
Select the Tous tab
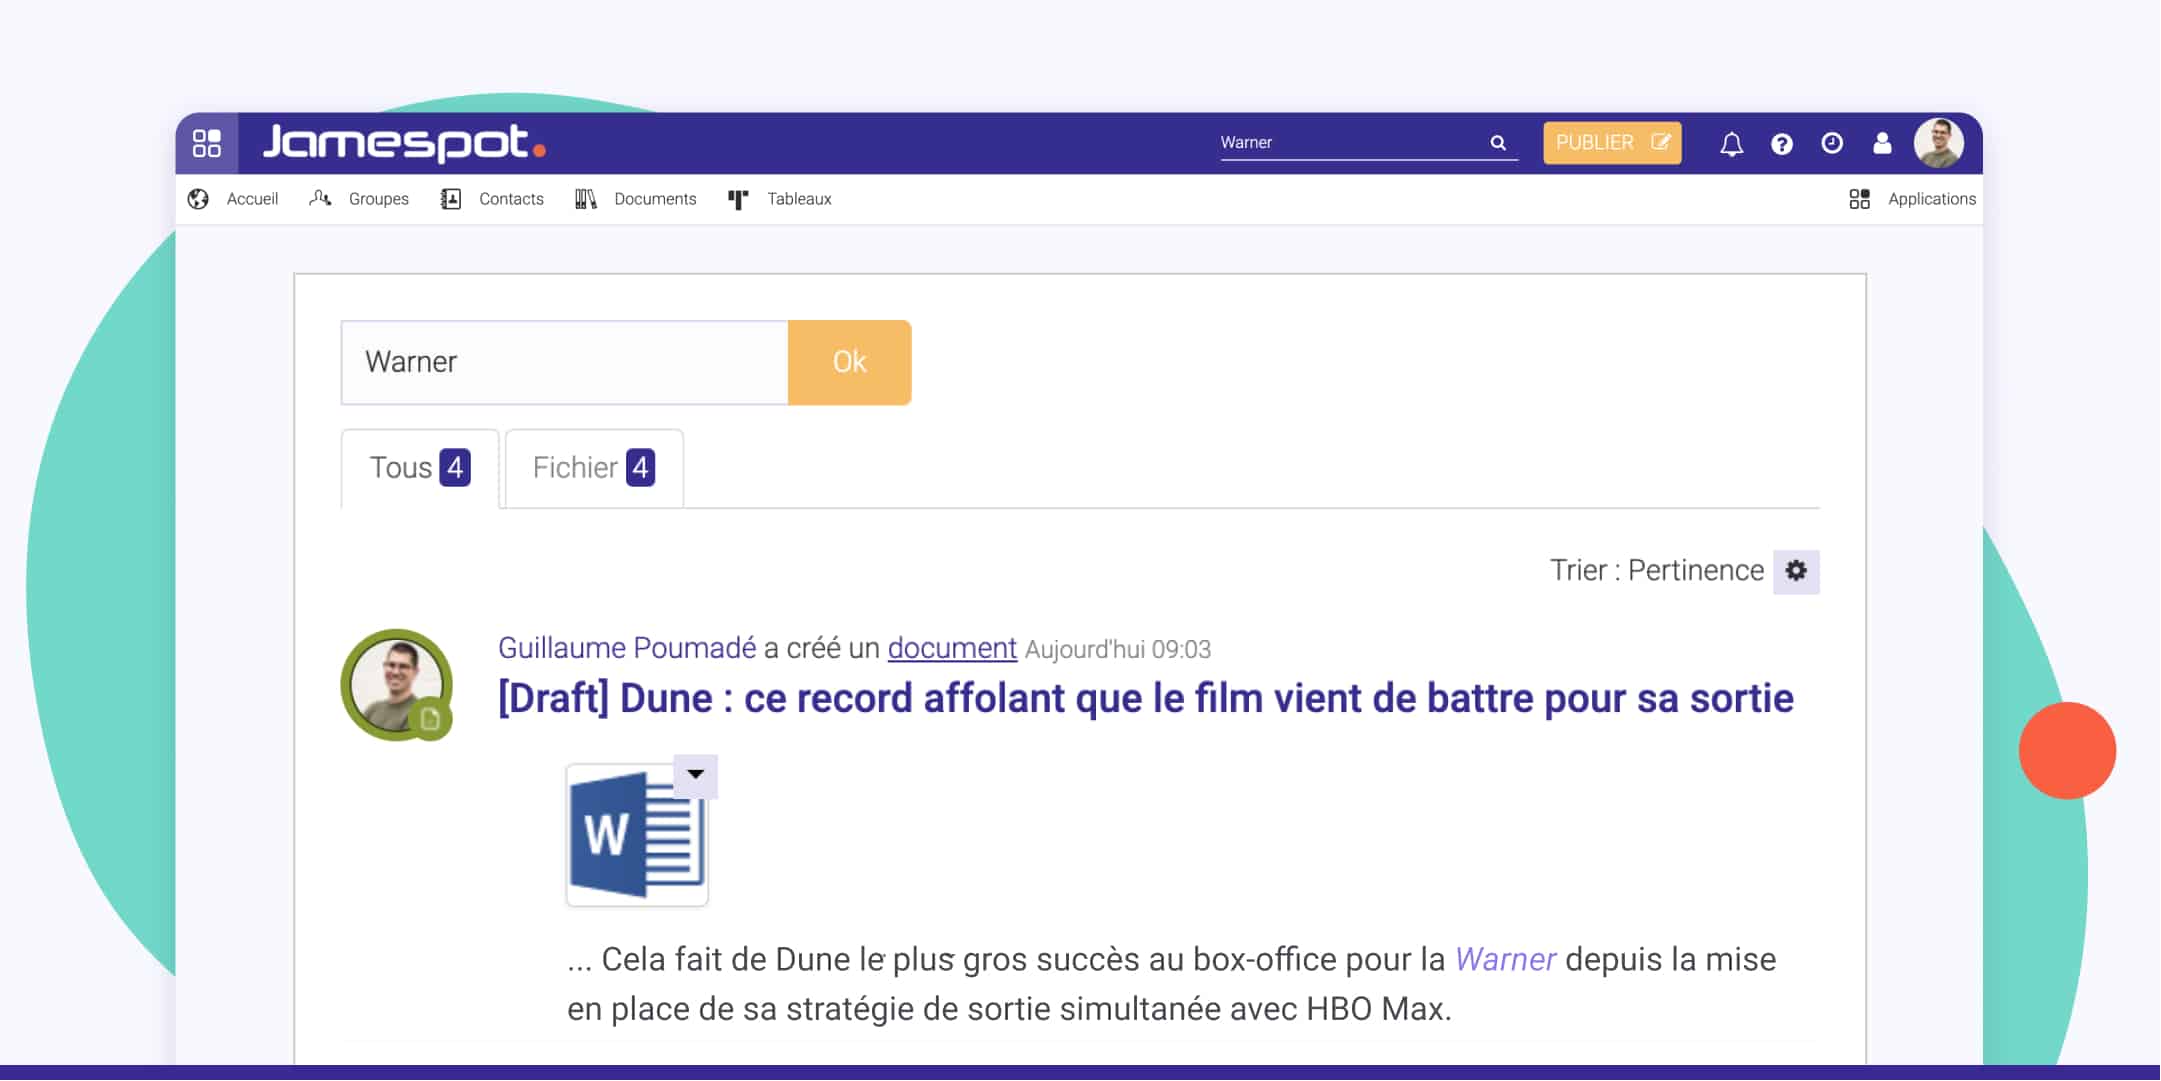click(x=420, y=468)
